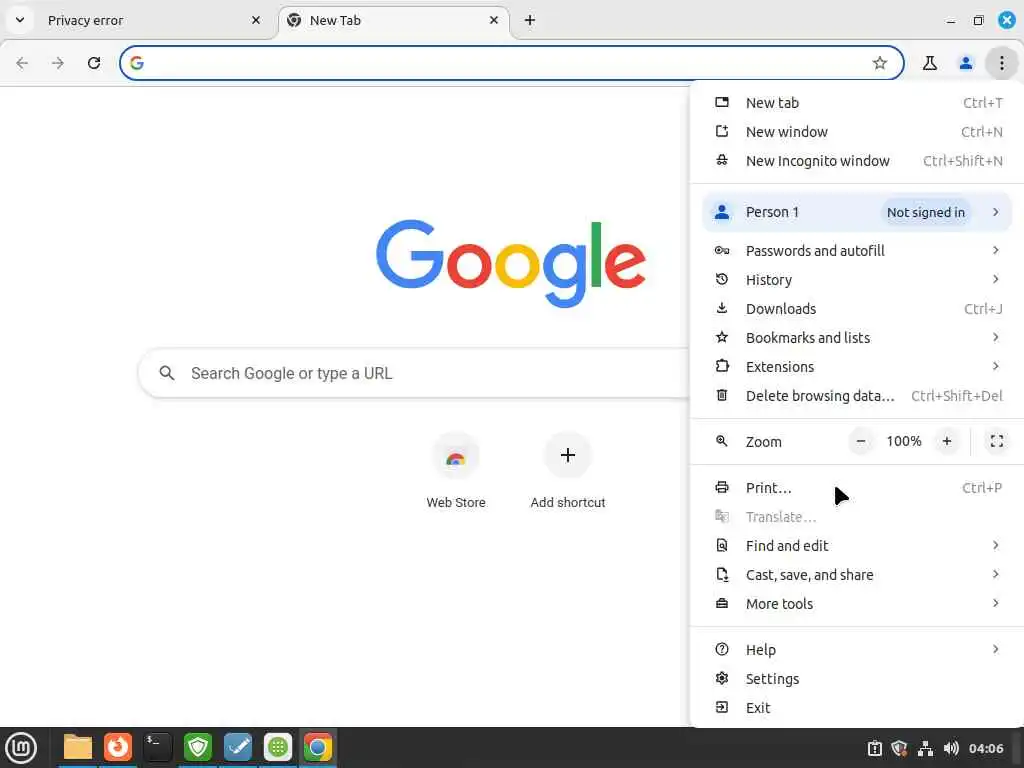Expand the Help submenu
The width and height of the screenshot is (1024, 768).
(857, 650)
